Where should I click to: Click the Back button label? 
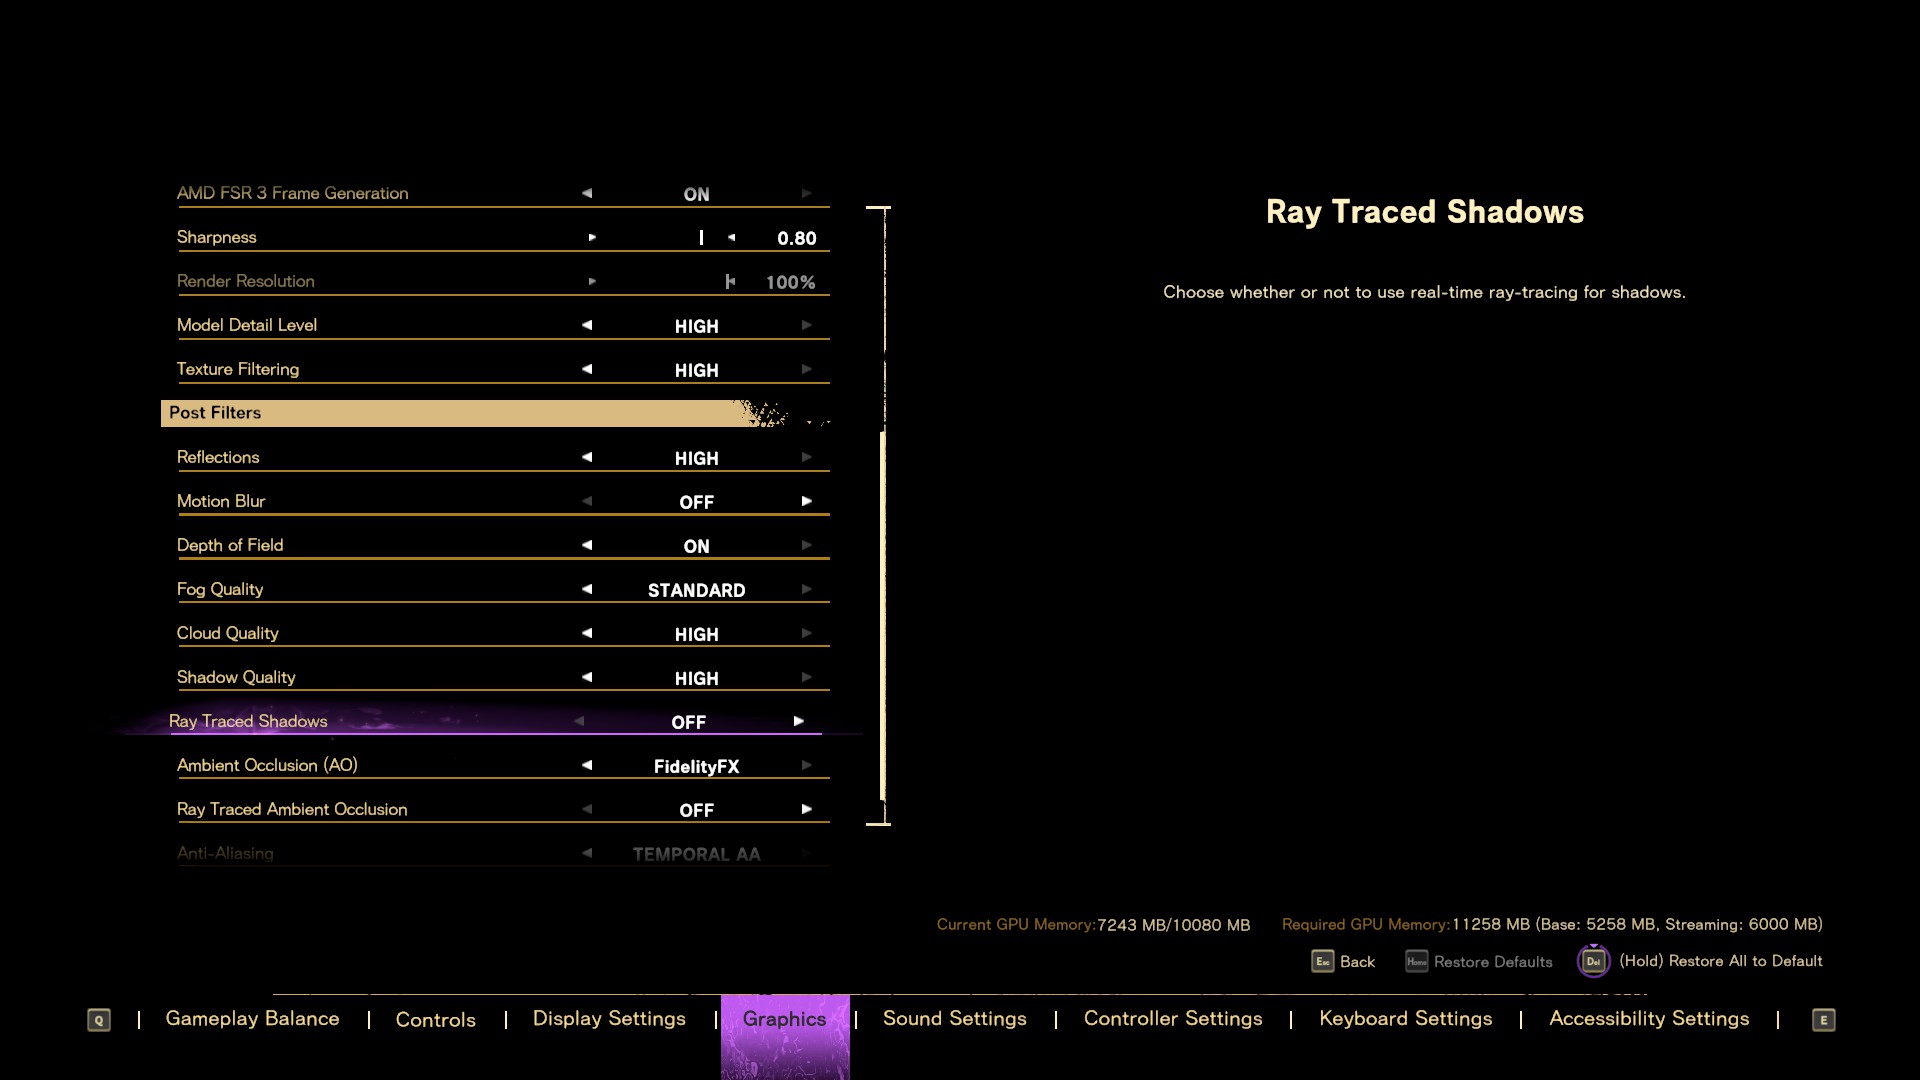tap(1357, 961)
